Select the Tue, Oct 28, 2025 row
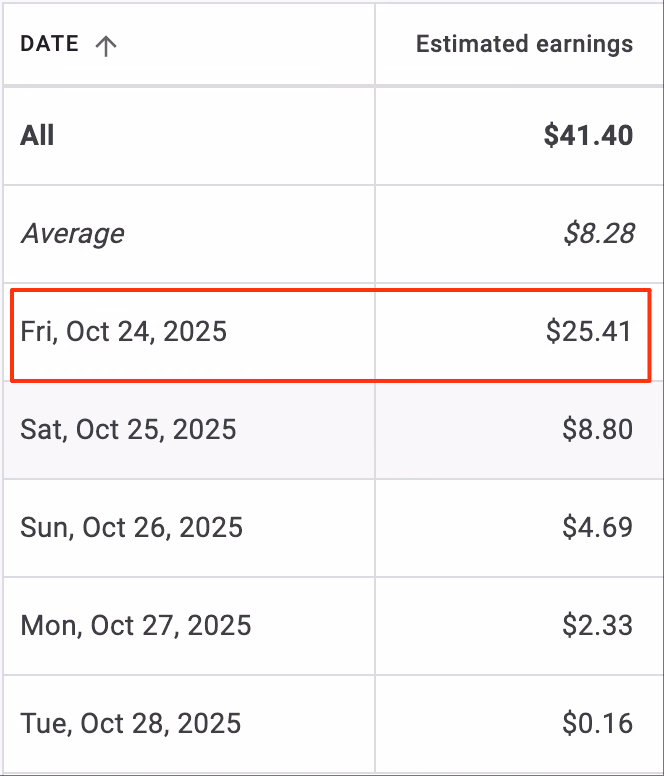 332,724
